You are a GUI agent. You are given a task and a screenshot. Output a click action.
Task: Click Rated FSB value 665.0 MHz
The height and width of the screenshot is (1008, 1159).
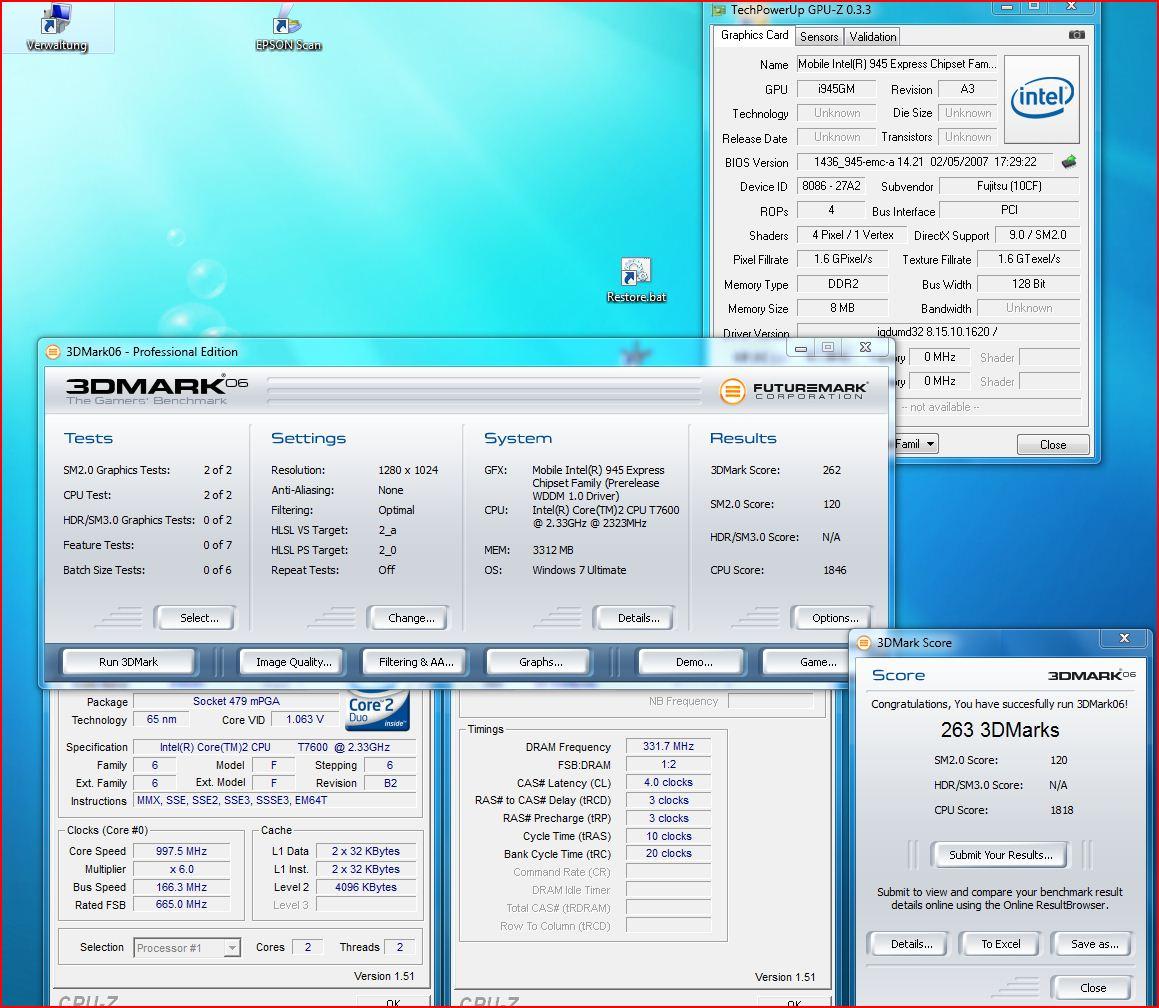(181, 905)
